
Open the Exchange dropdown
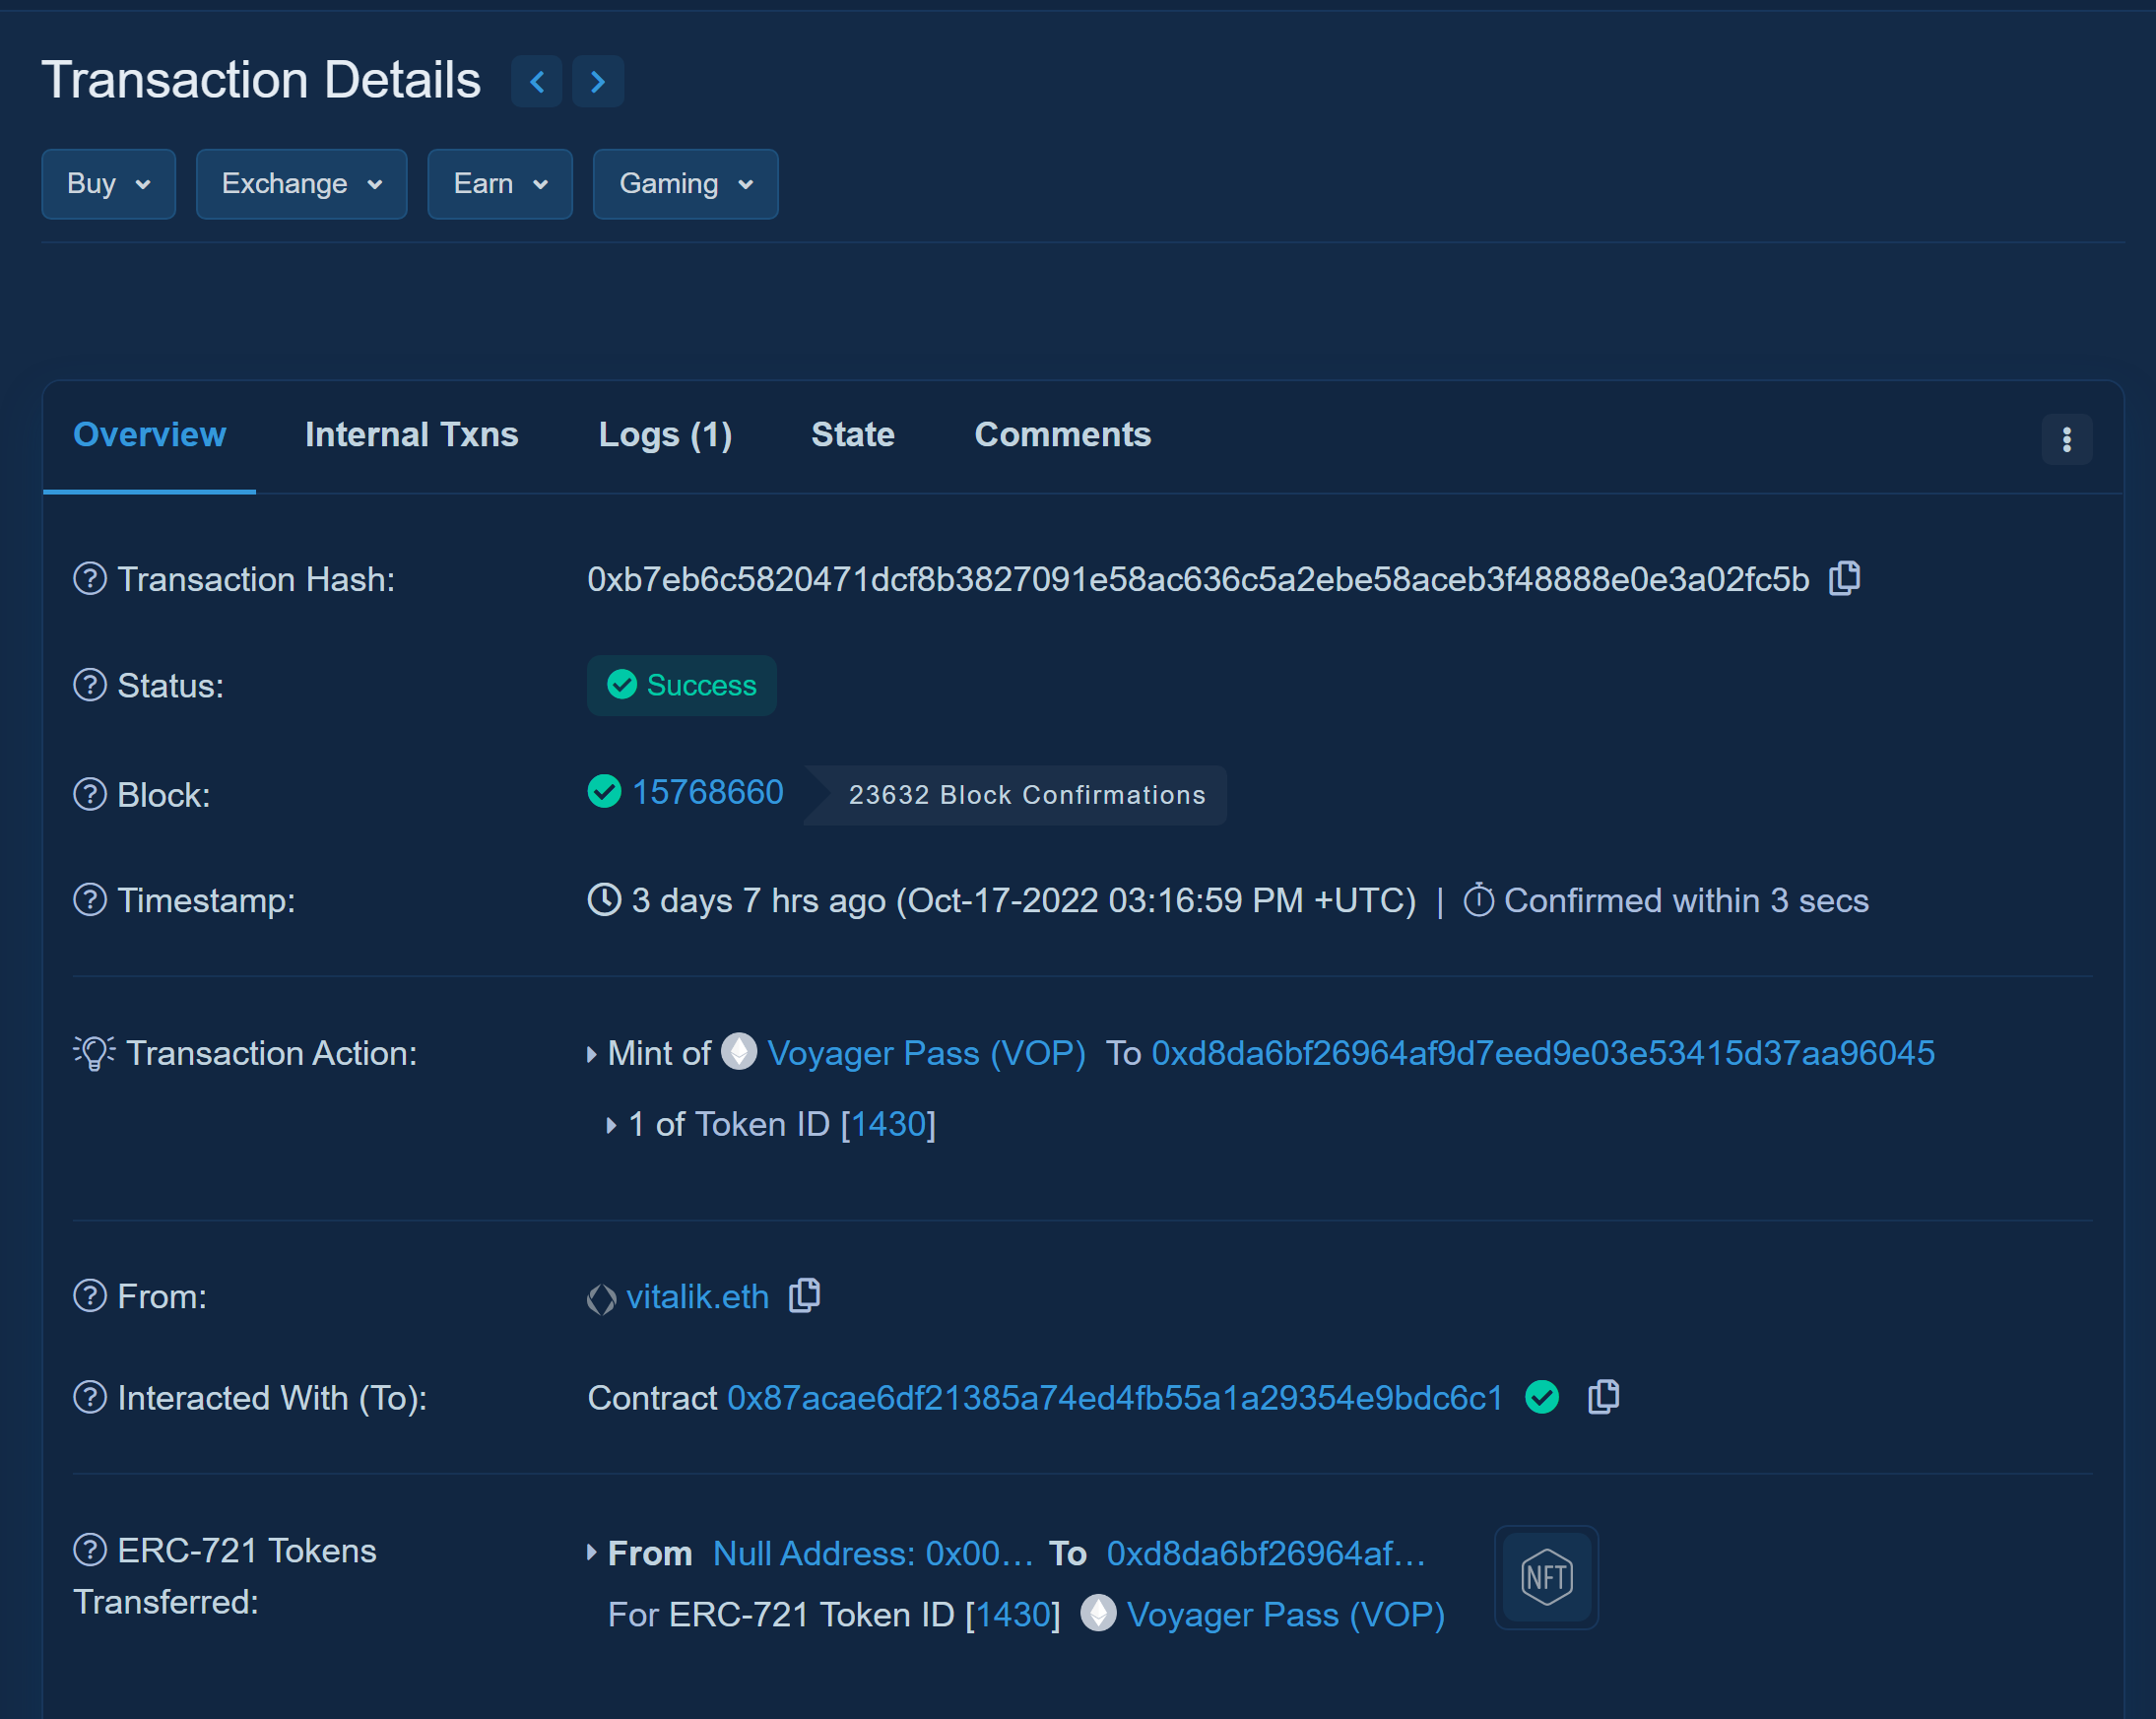(302, 184)
